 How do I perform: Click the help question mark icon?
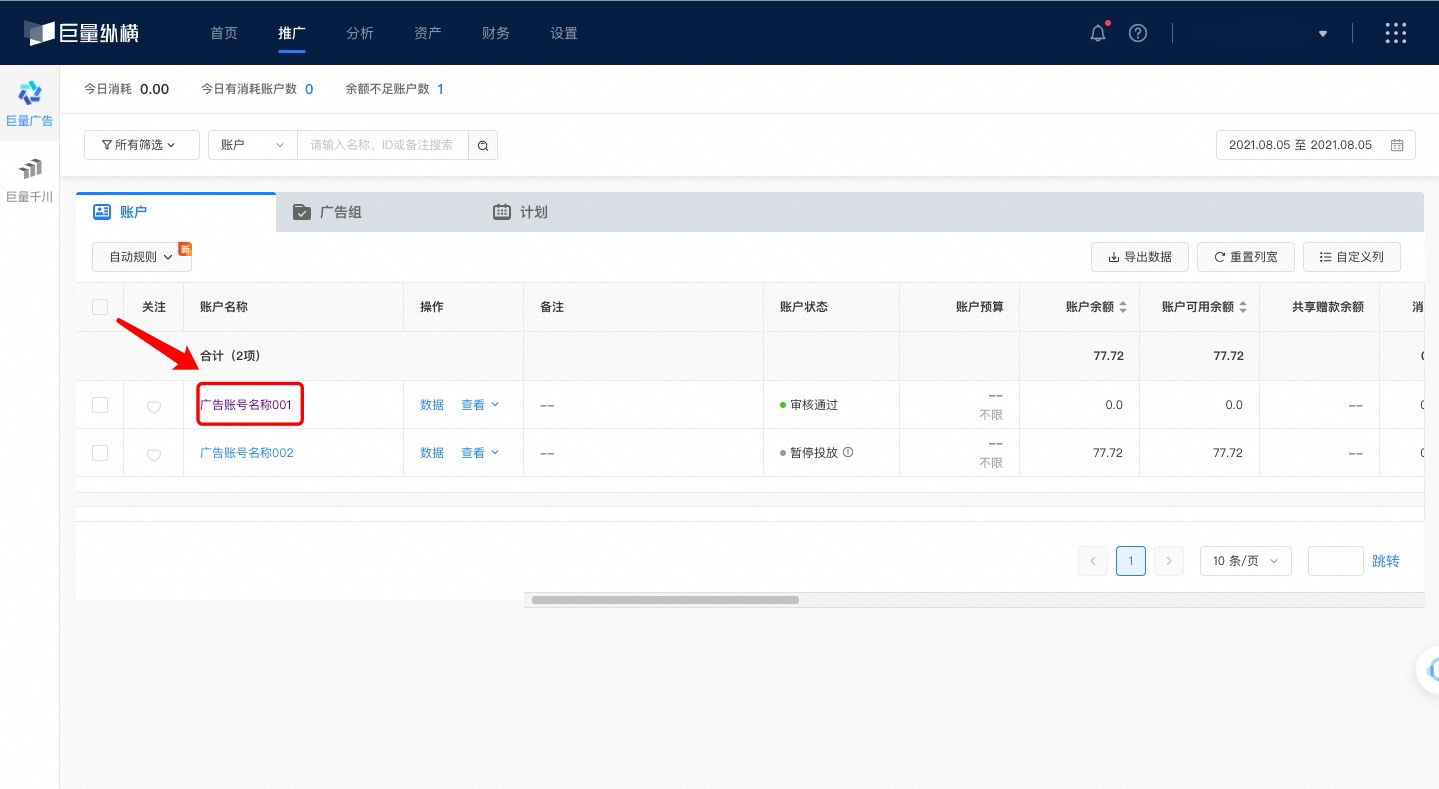[1137, 32]
